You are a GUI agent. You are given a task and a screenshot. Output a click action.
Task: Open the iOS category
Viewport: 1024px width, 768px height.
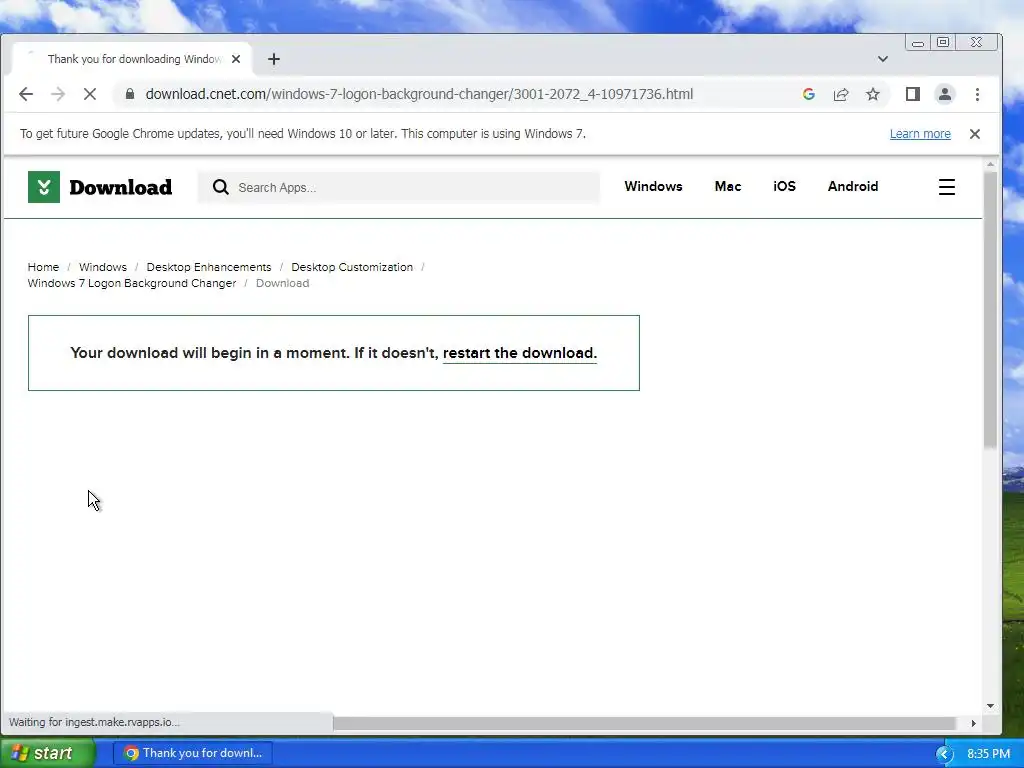[x=784, y=187]
